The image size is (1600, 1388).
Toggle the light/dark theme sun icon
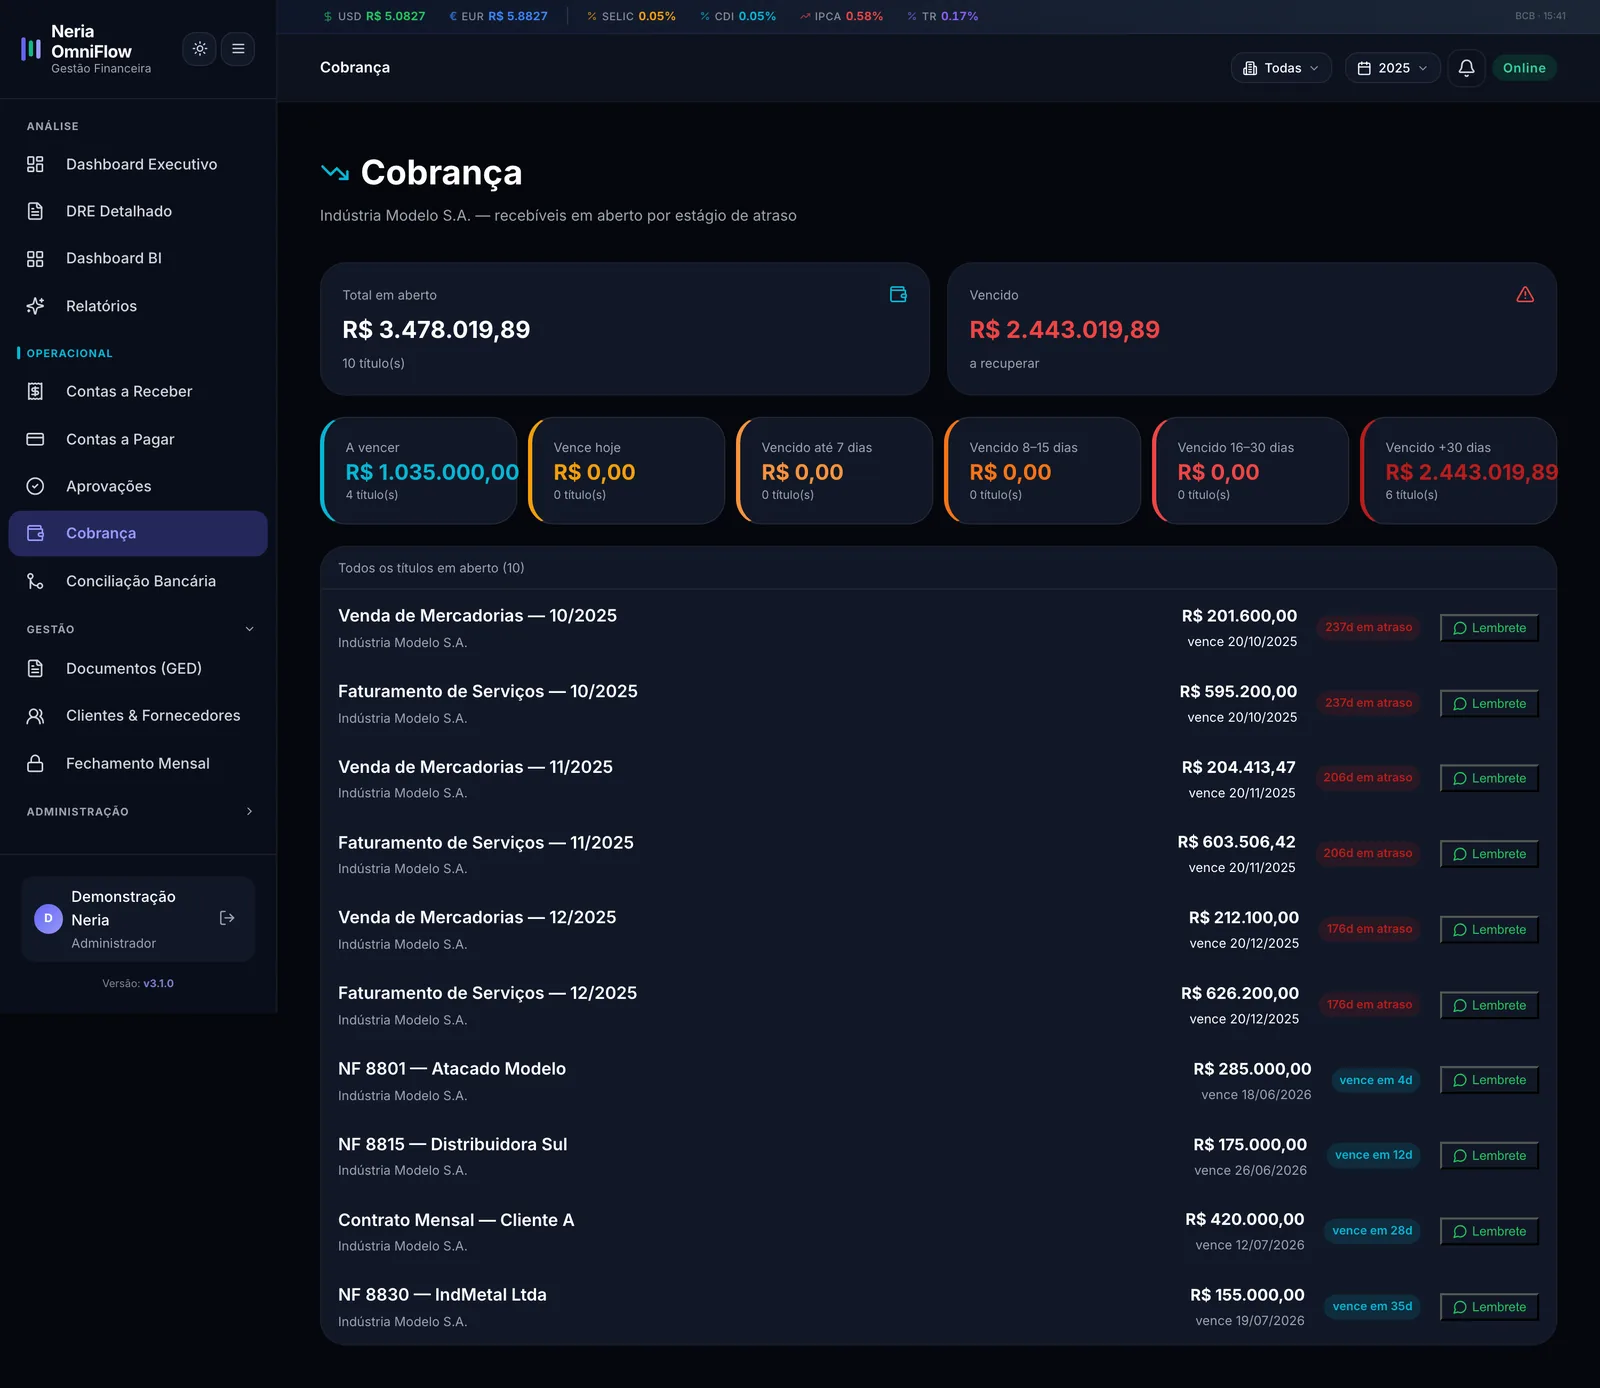(x=200, y=49)
